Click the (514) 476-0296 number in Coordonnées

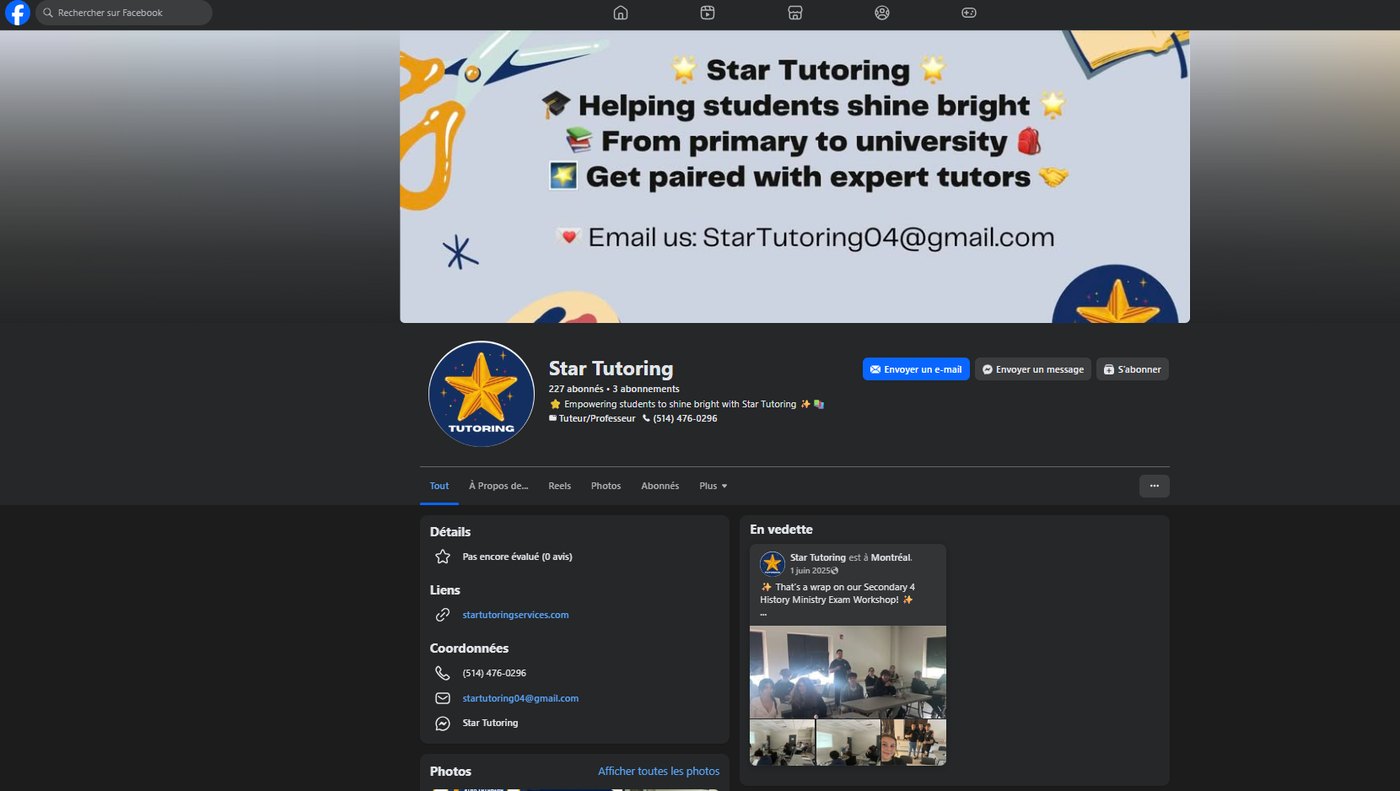(494, 673)
